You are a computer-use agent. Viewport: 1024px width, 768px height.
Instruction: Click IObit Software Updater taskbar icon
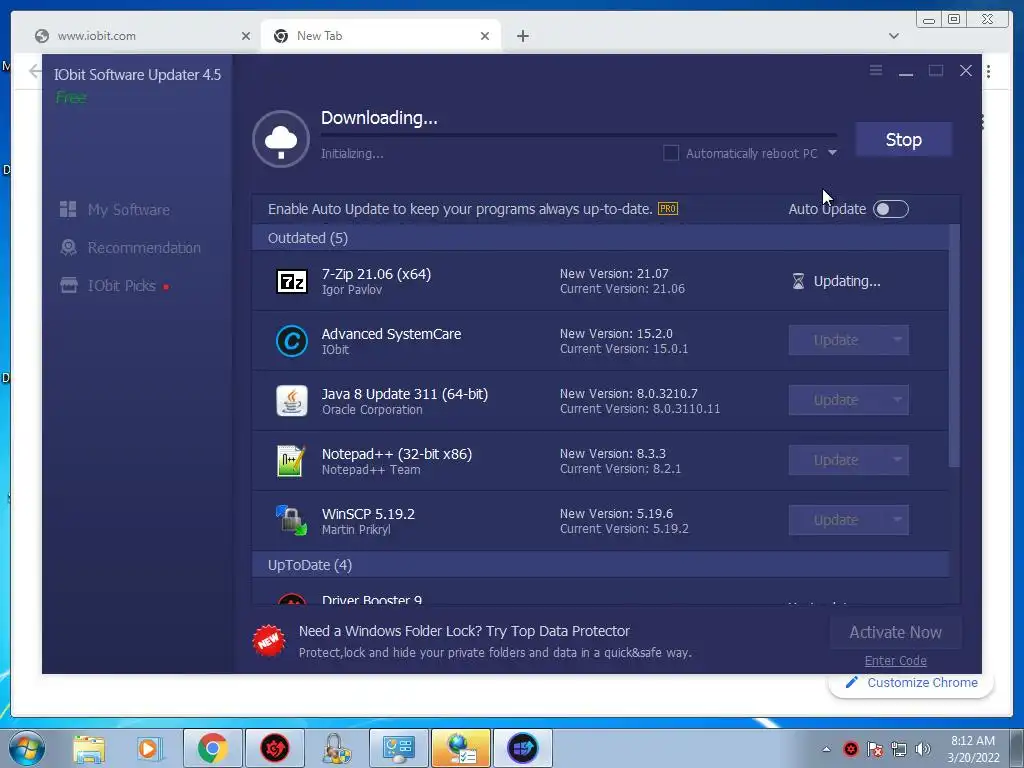pyautogui.click(x=522, y=748)
